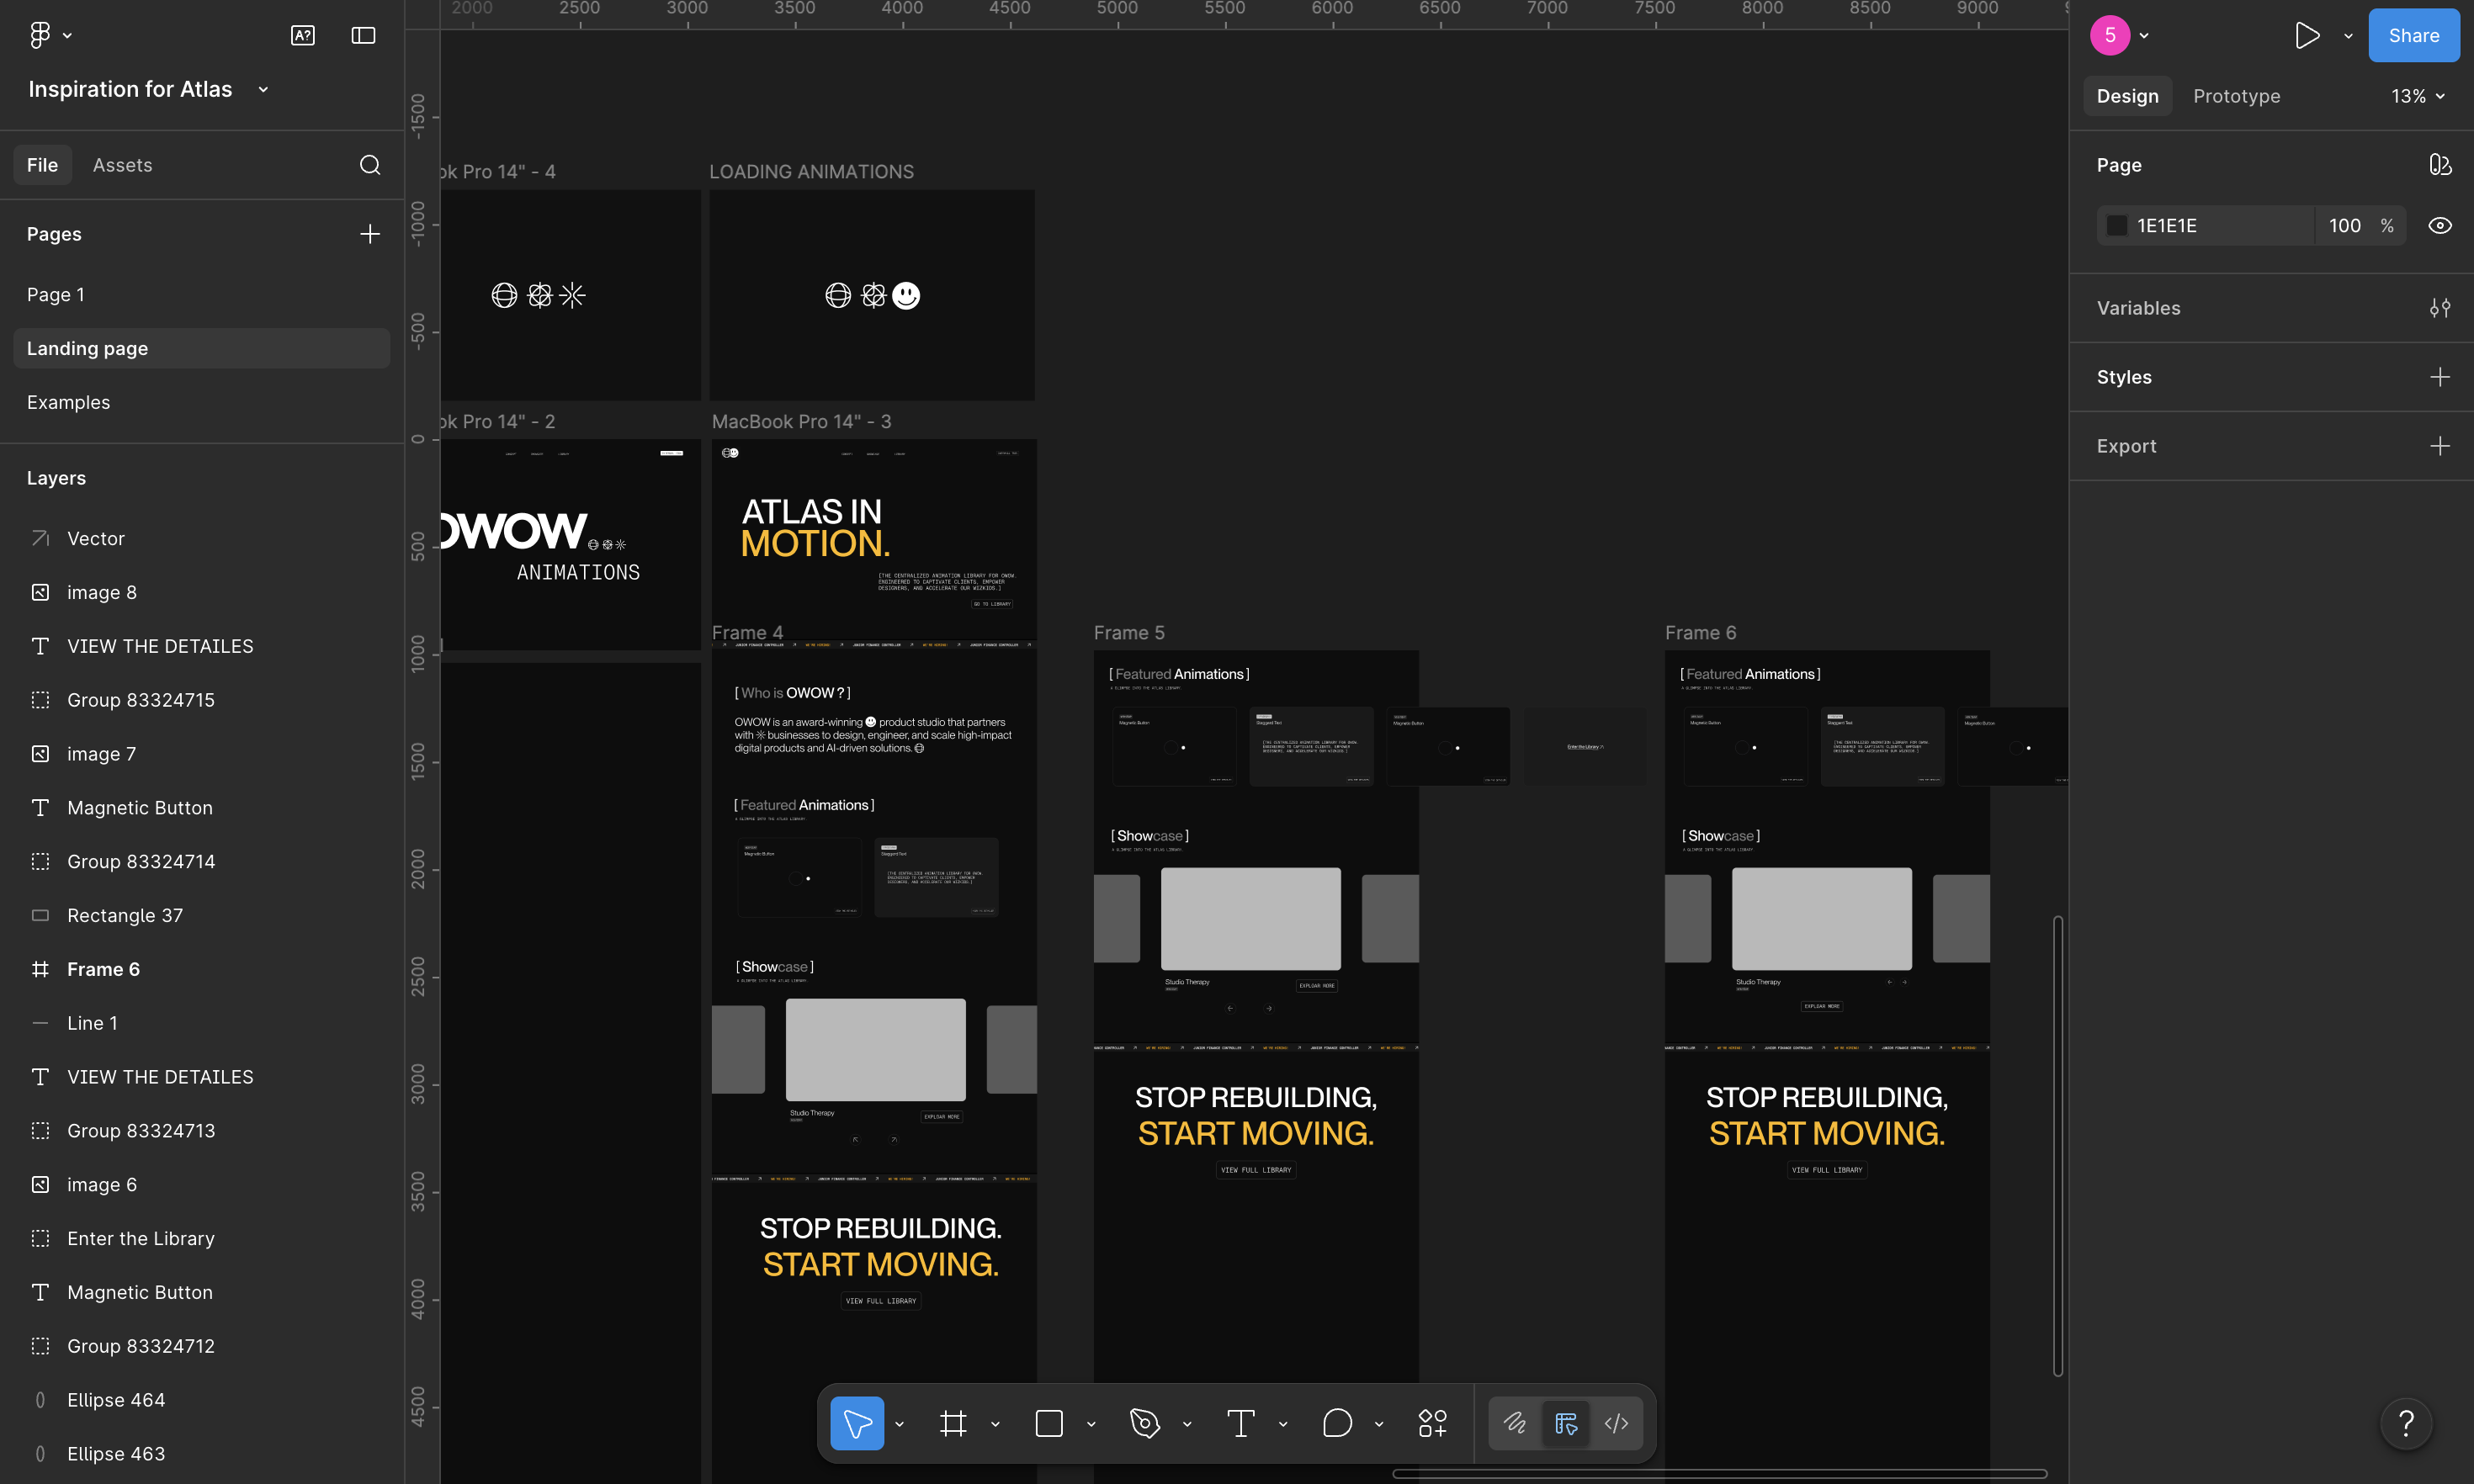The image size is (2474, 1484).
Task: Click the MacBook Pro 14" - 3 label
Action: pos(801,422)
